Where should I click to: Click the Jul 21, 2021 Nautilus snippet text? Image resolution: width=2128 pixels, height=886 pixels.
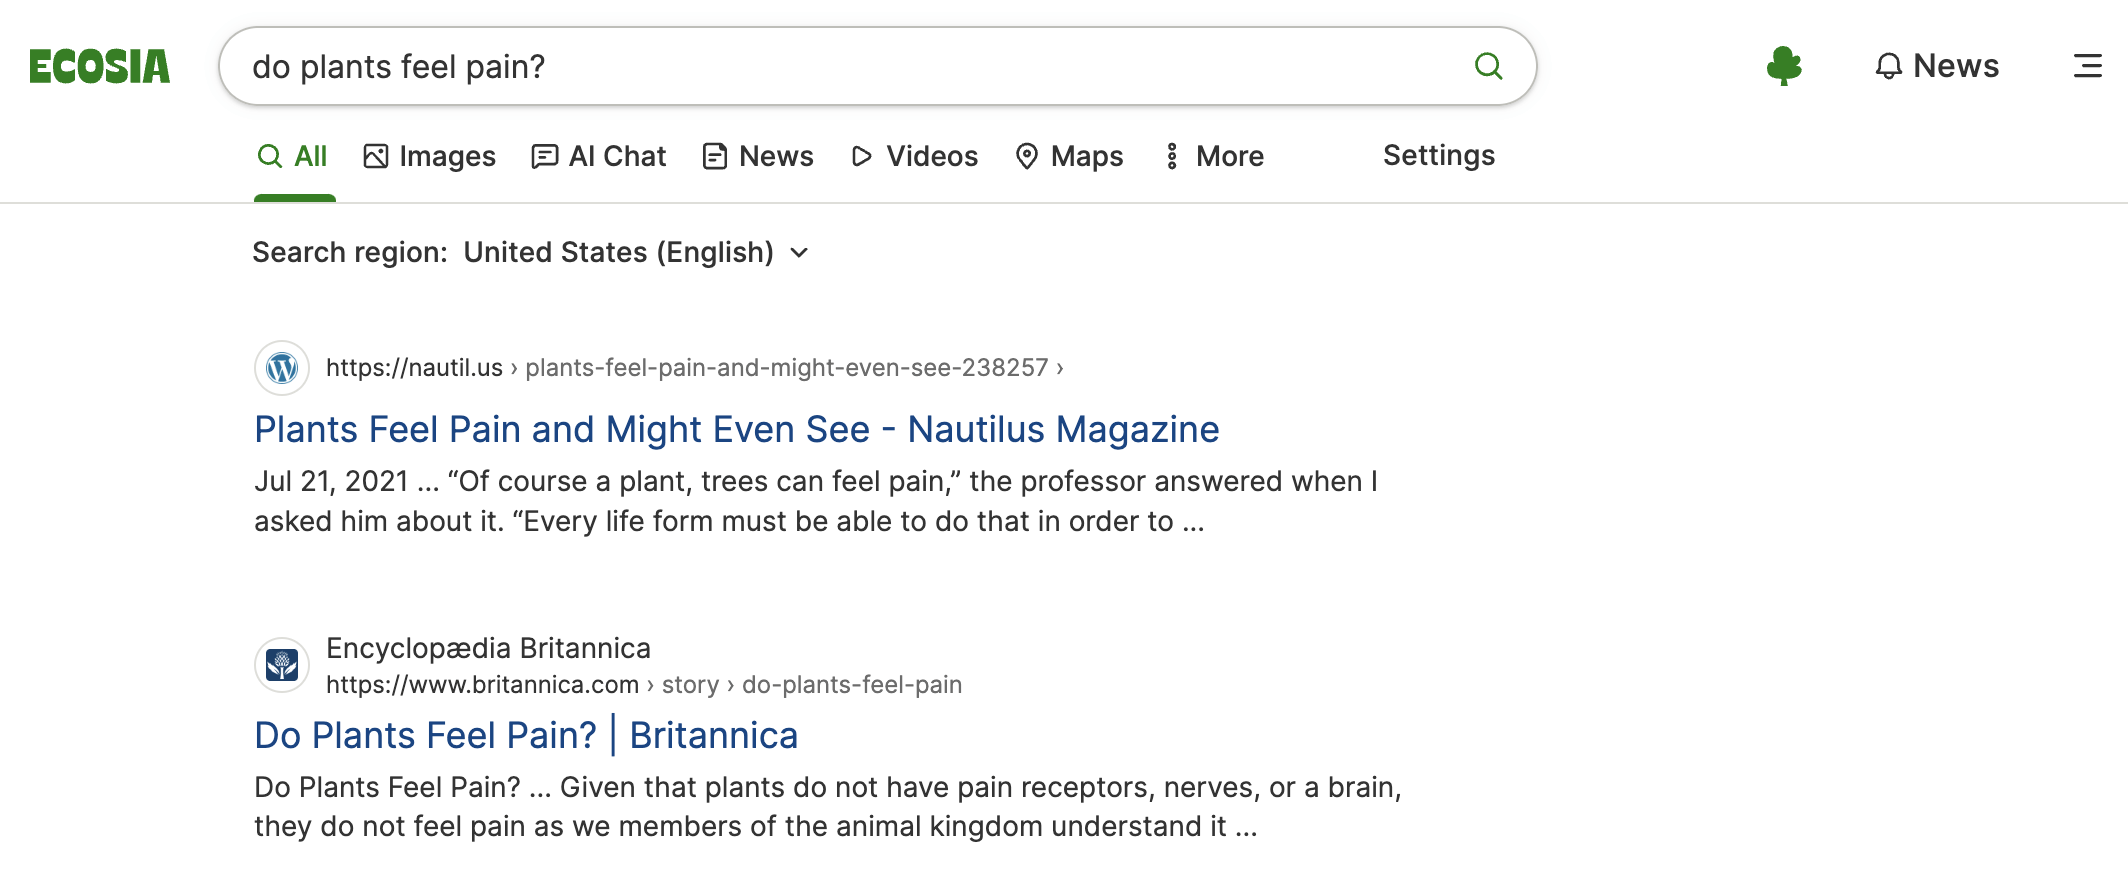(x=816, y=501)
